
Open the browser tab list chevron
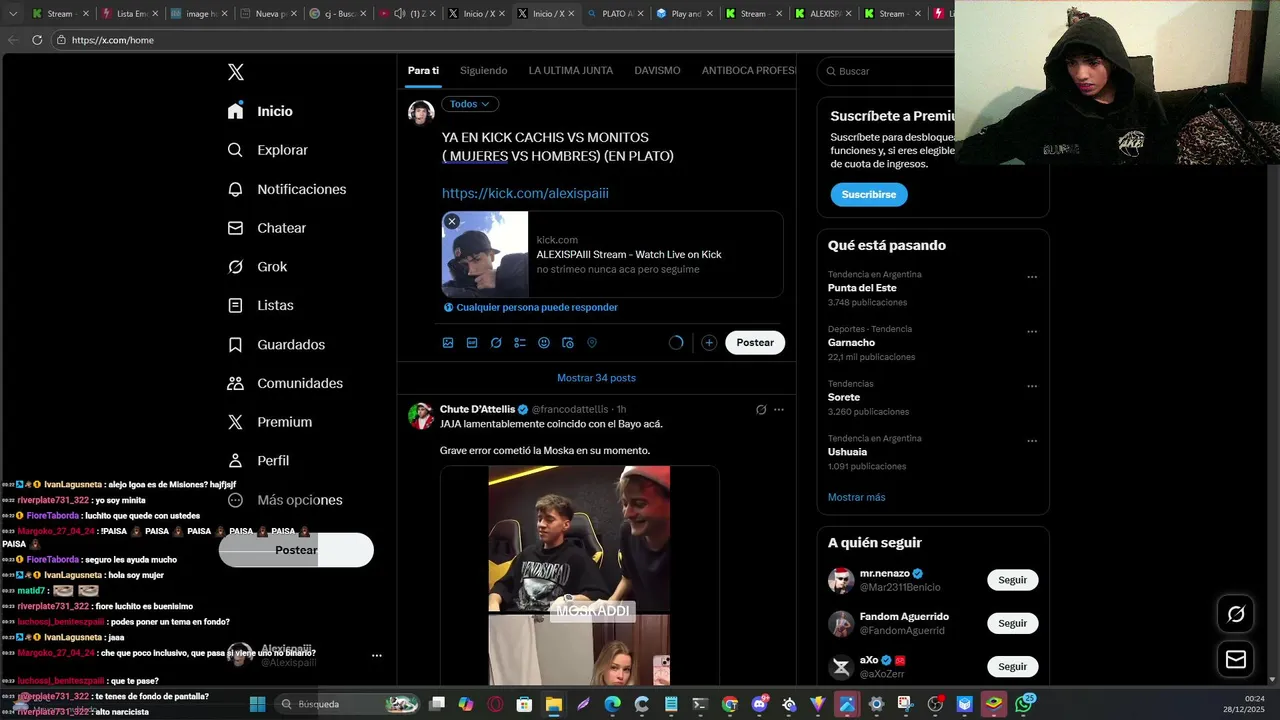[x=13, y=14]
